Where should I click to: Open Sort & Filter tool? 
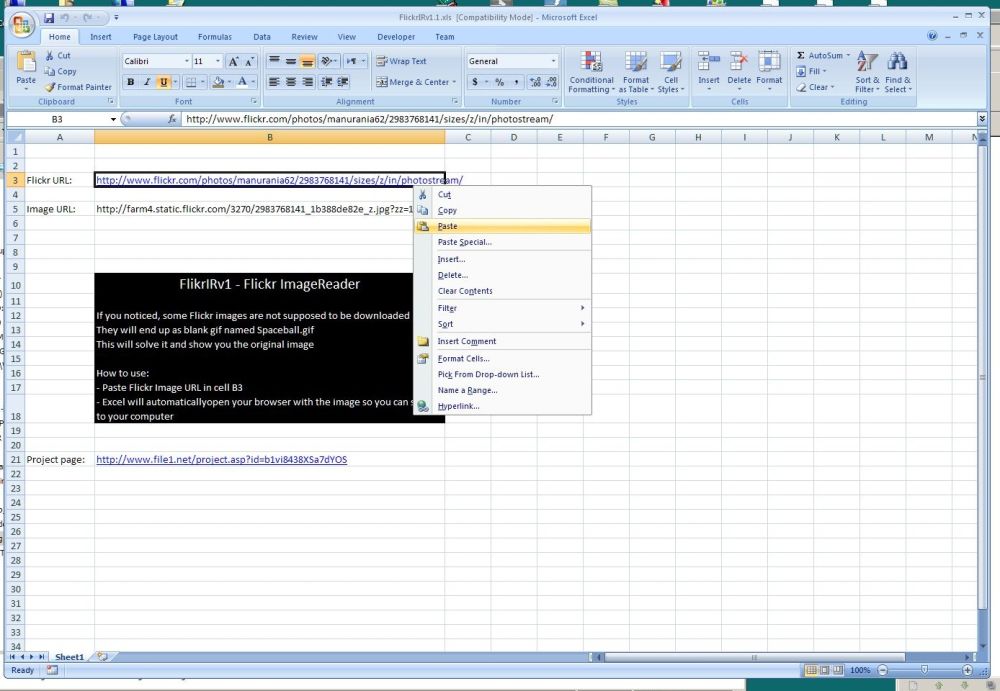[x=867, y=72]
